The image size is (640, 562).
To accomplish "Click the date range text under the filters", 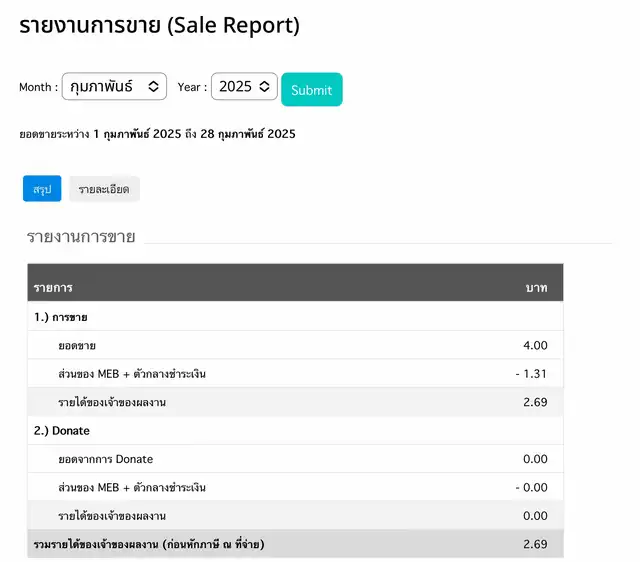I will [157, 134].
